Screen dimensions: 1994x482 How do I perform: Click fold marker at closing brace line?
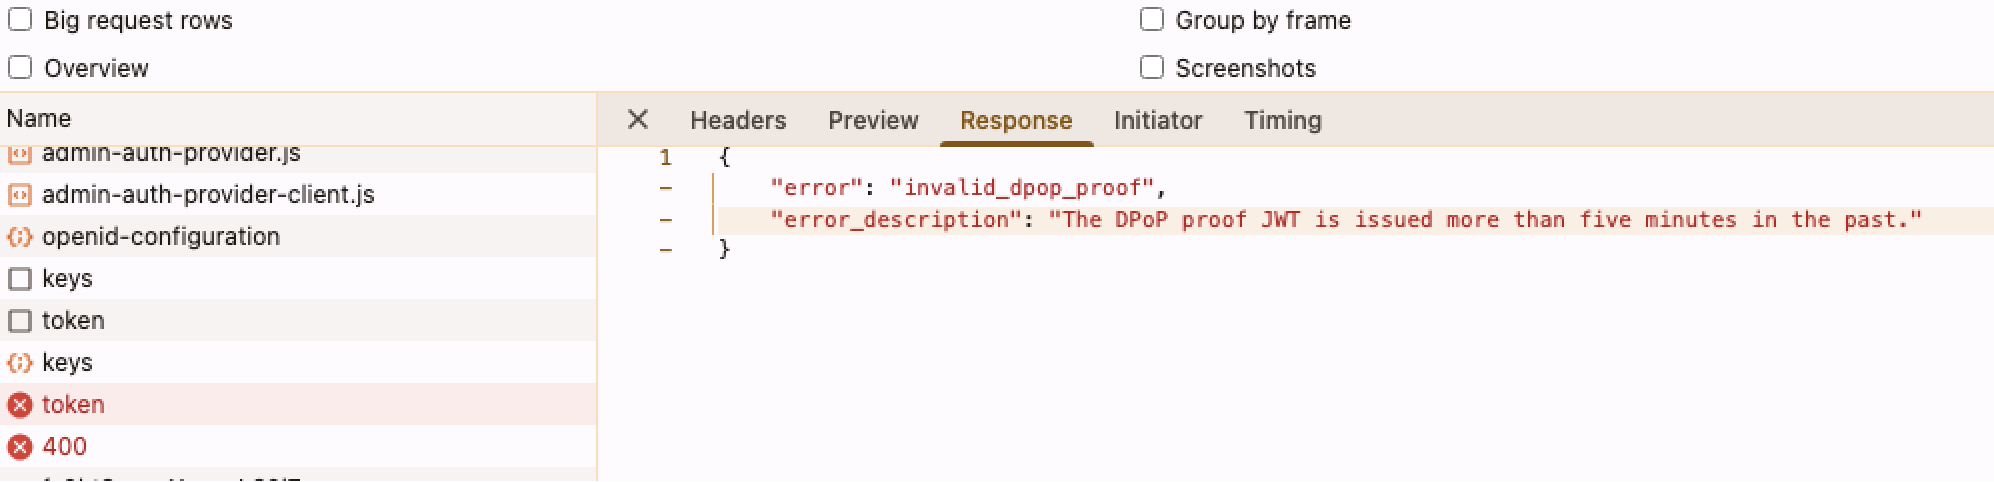pyautogui.click(x=666, y=250)
